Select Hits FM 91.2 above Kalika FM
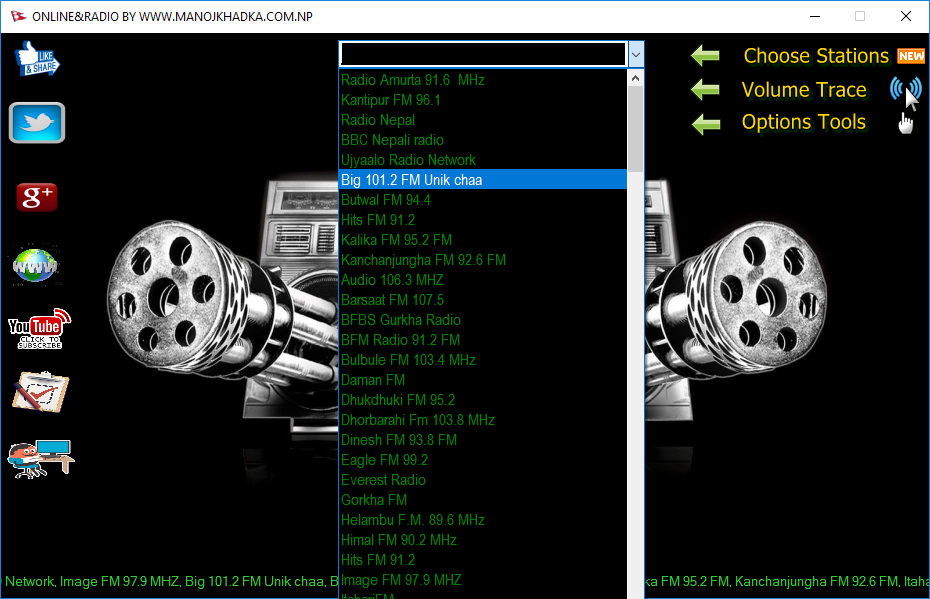This screenshot has height=599, width=930. [483, 220]
